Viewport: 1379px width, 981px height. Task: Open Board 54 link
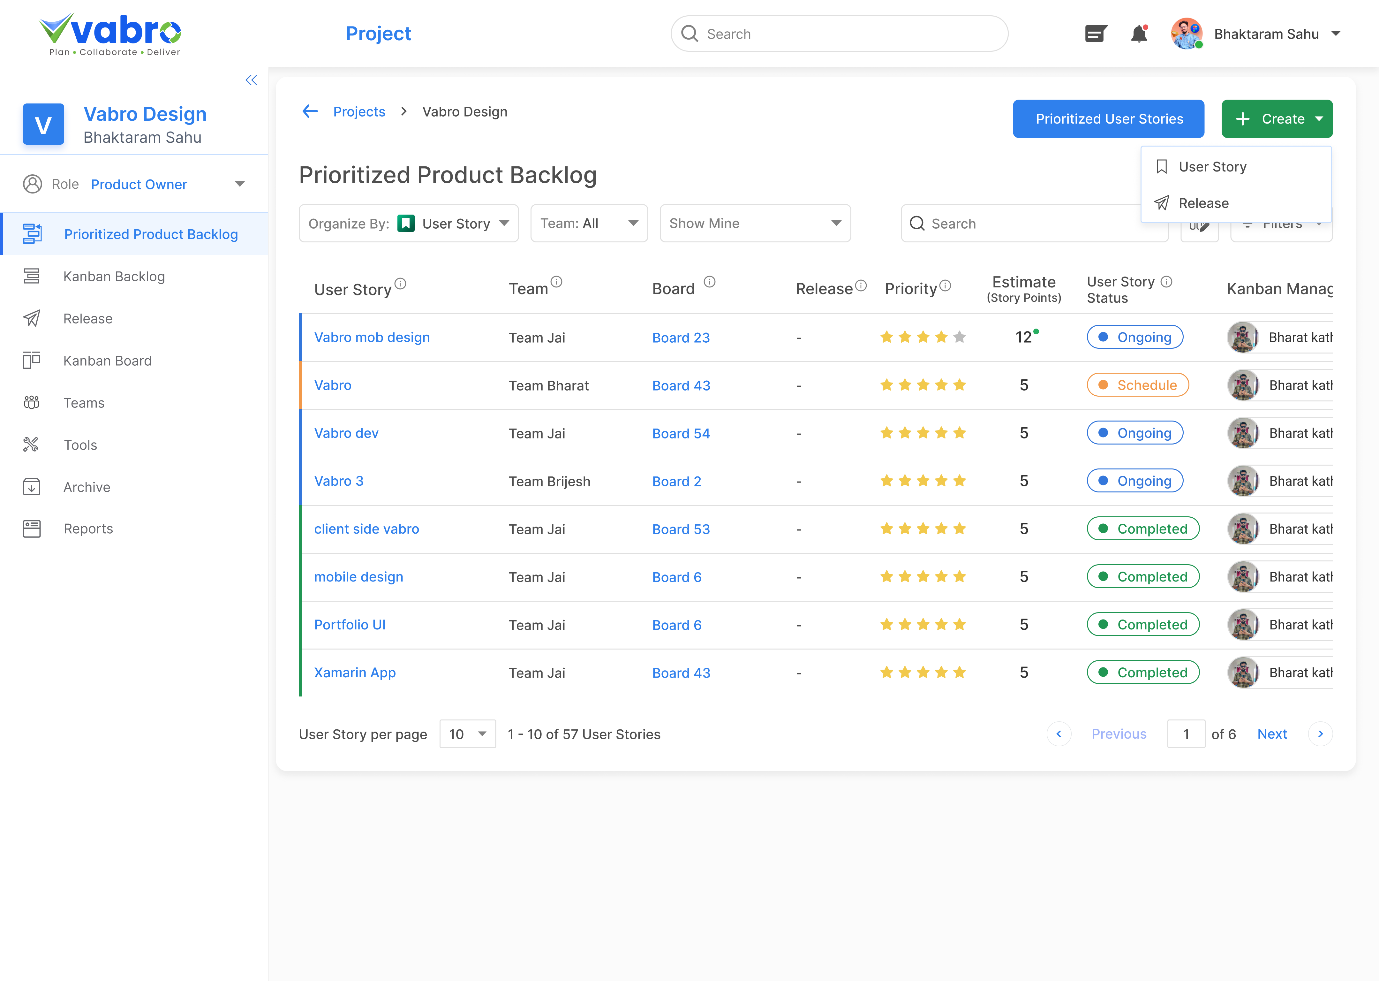click(681, 433)
